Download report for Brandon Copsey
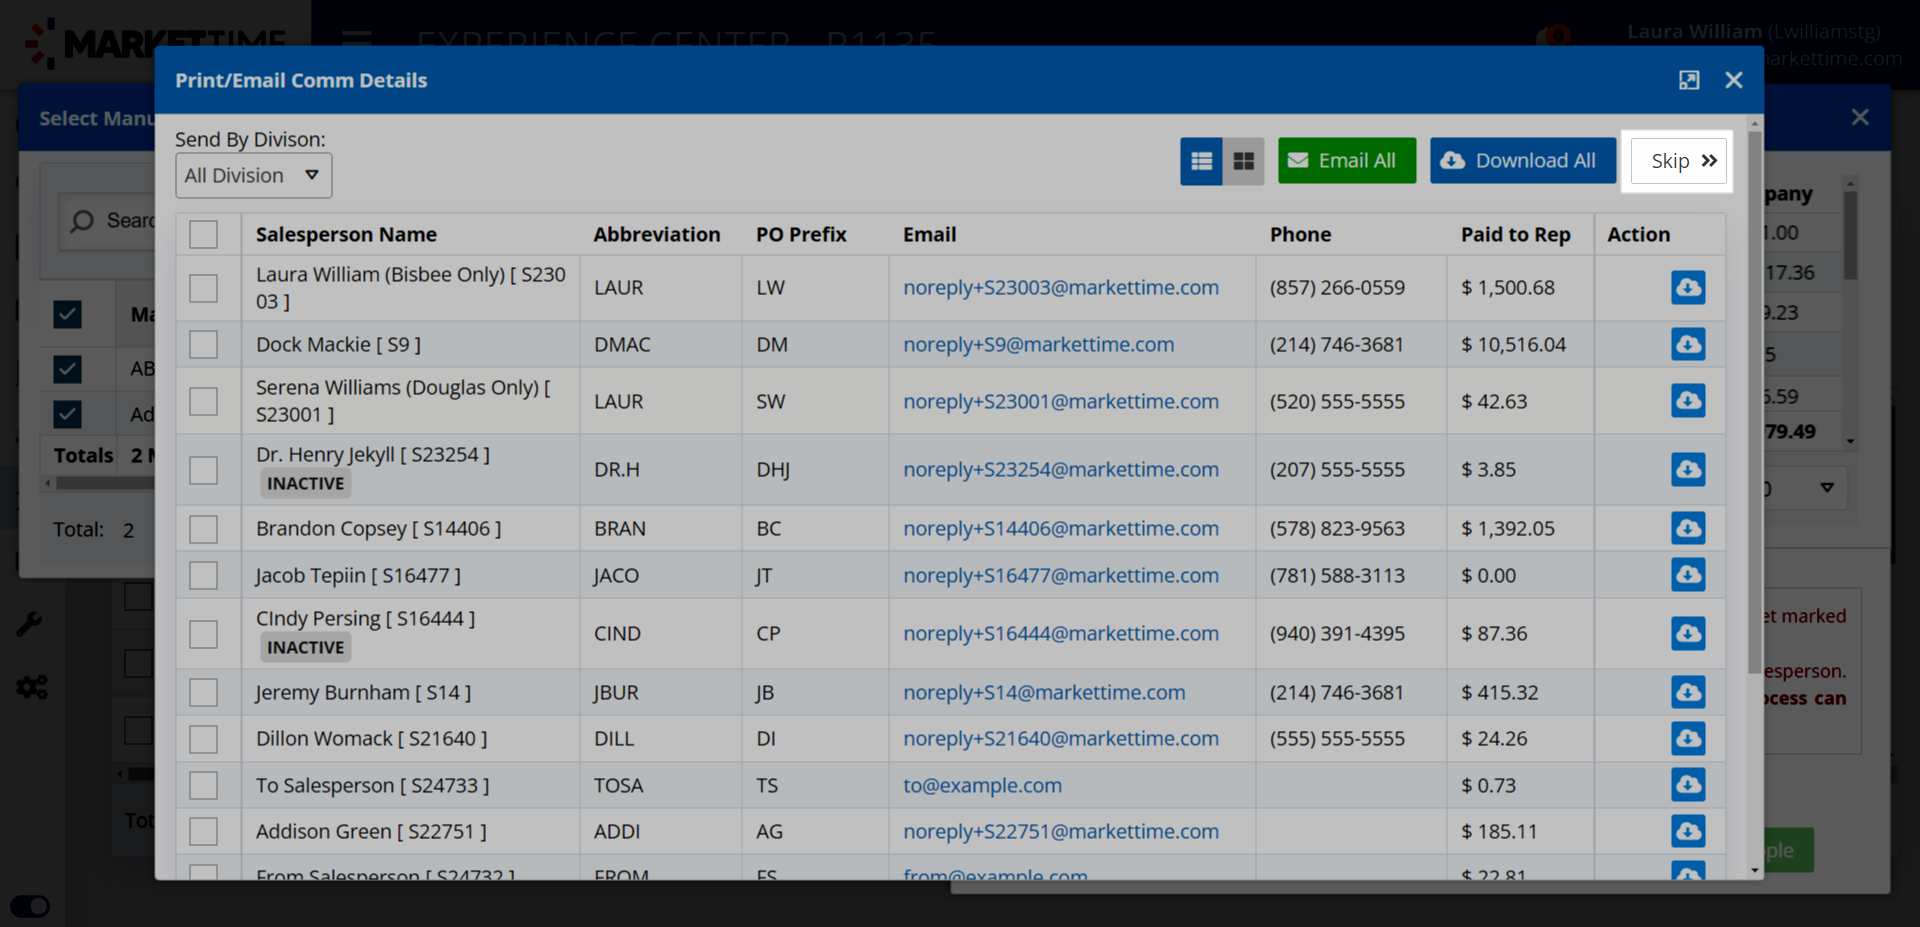This screenshot has height=927, width=1920. pyautogui.click(x=1688, y=528)
